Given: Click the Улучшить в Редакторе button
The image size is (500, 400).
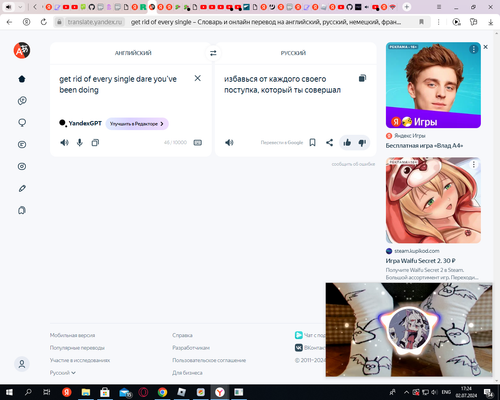Looking at the screenshot, I should [x=137, y=124].
